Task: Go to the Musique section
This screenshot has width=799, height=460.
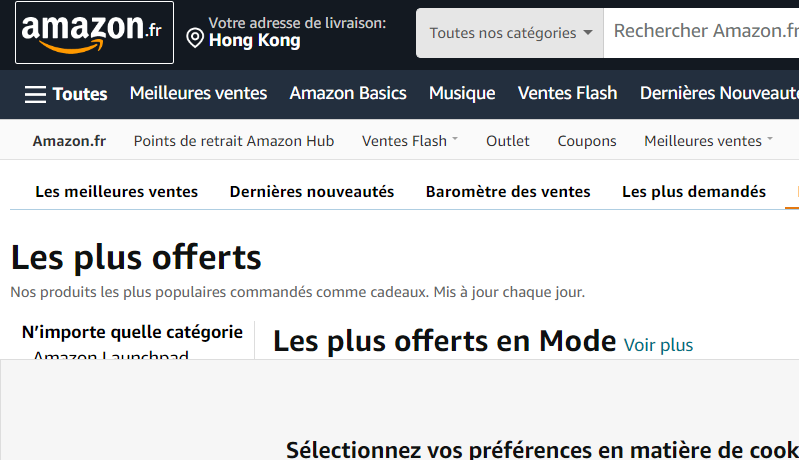Action: [x=462, y=93]
